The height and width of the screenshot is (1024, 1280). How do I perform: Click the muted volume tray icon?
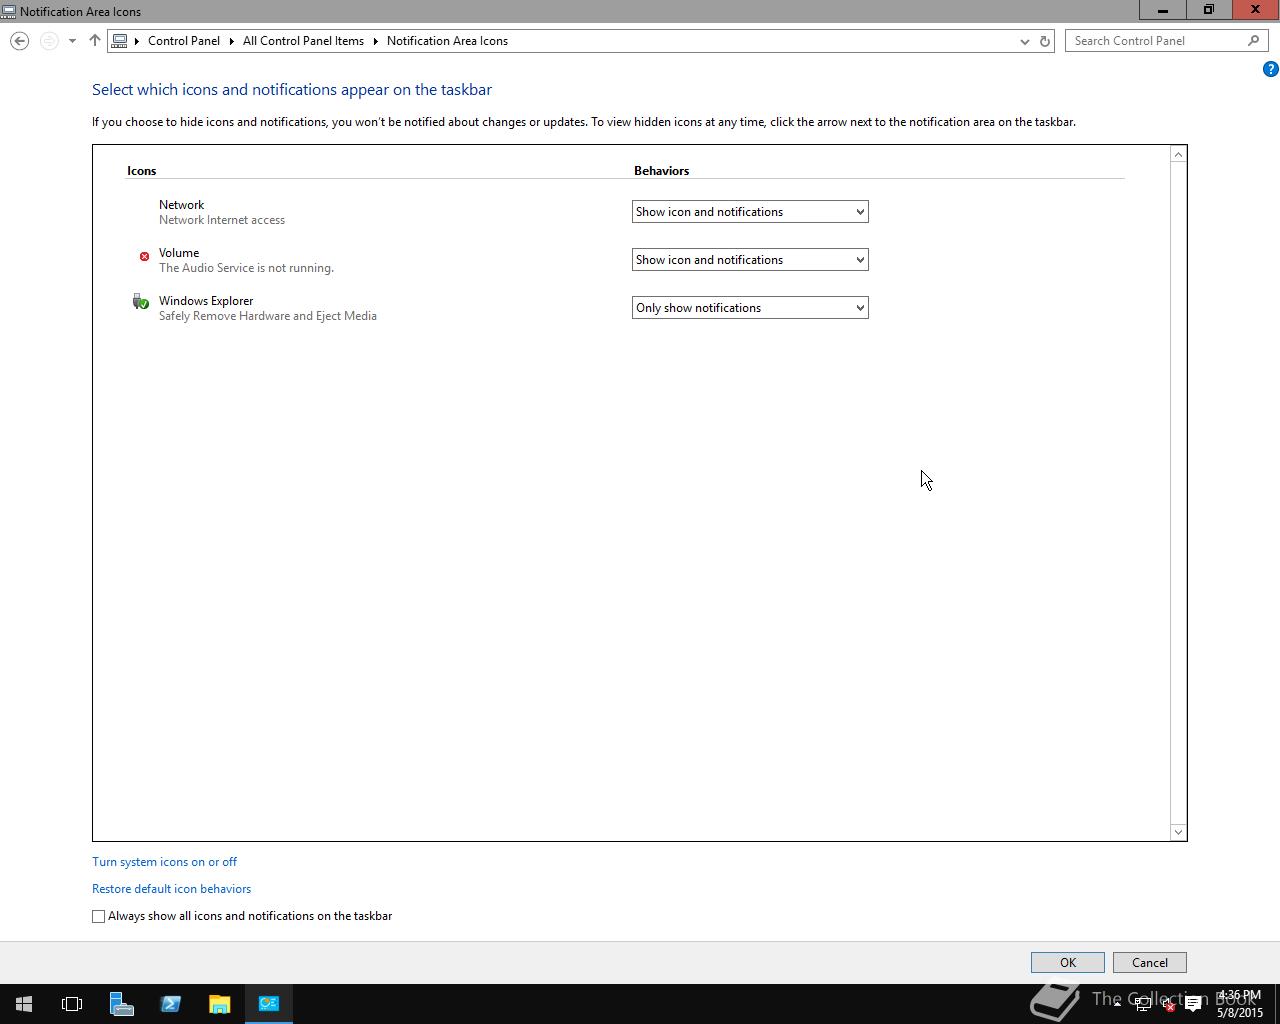[1168, 1004]
